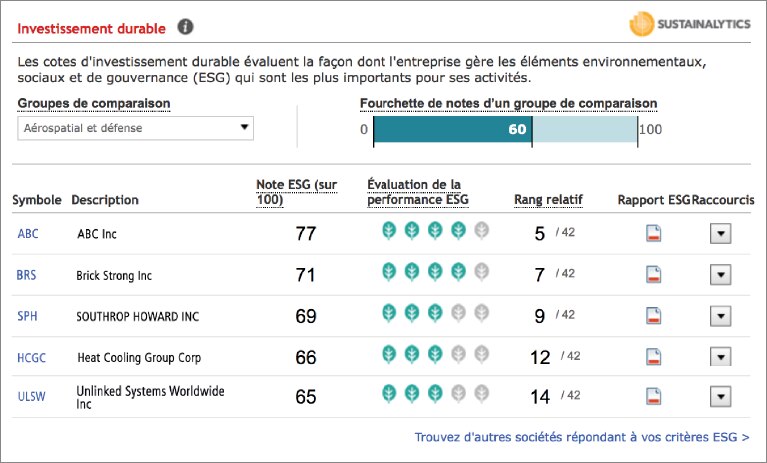The image size is (767, 463).
Task: Open the Aérospatial et défense comparison dropdown
Action: (x=135, y=128)
